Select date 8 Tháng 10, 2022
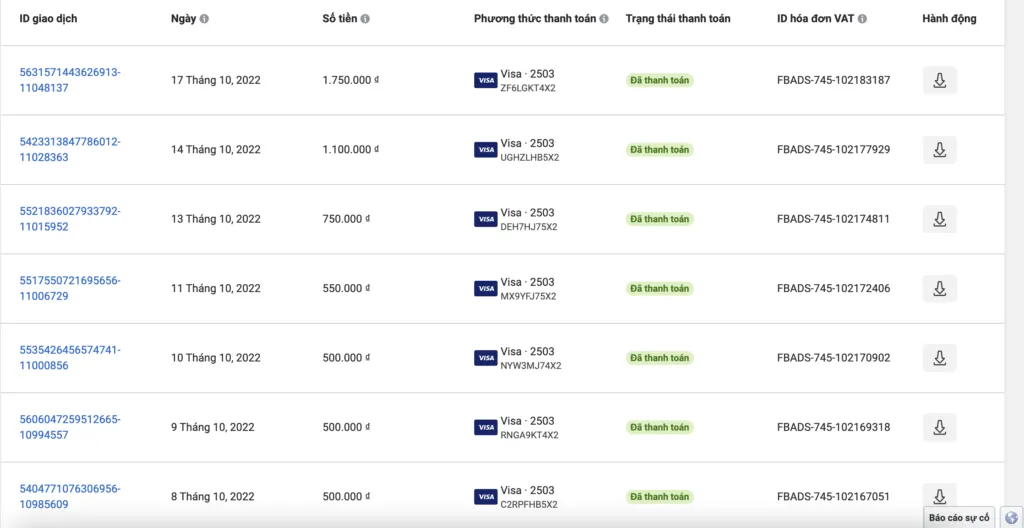 213,497
